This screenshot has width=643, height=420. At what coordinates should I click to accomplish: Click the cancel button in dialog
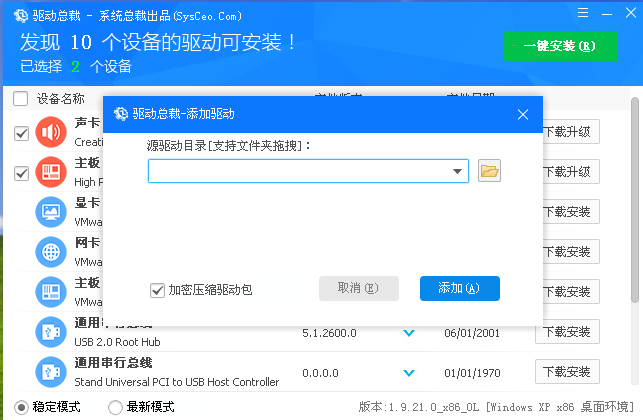359,288
